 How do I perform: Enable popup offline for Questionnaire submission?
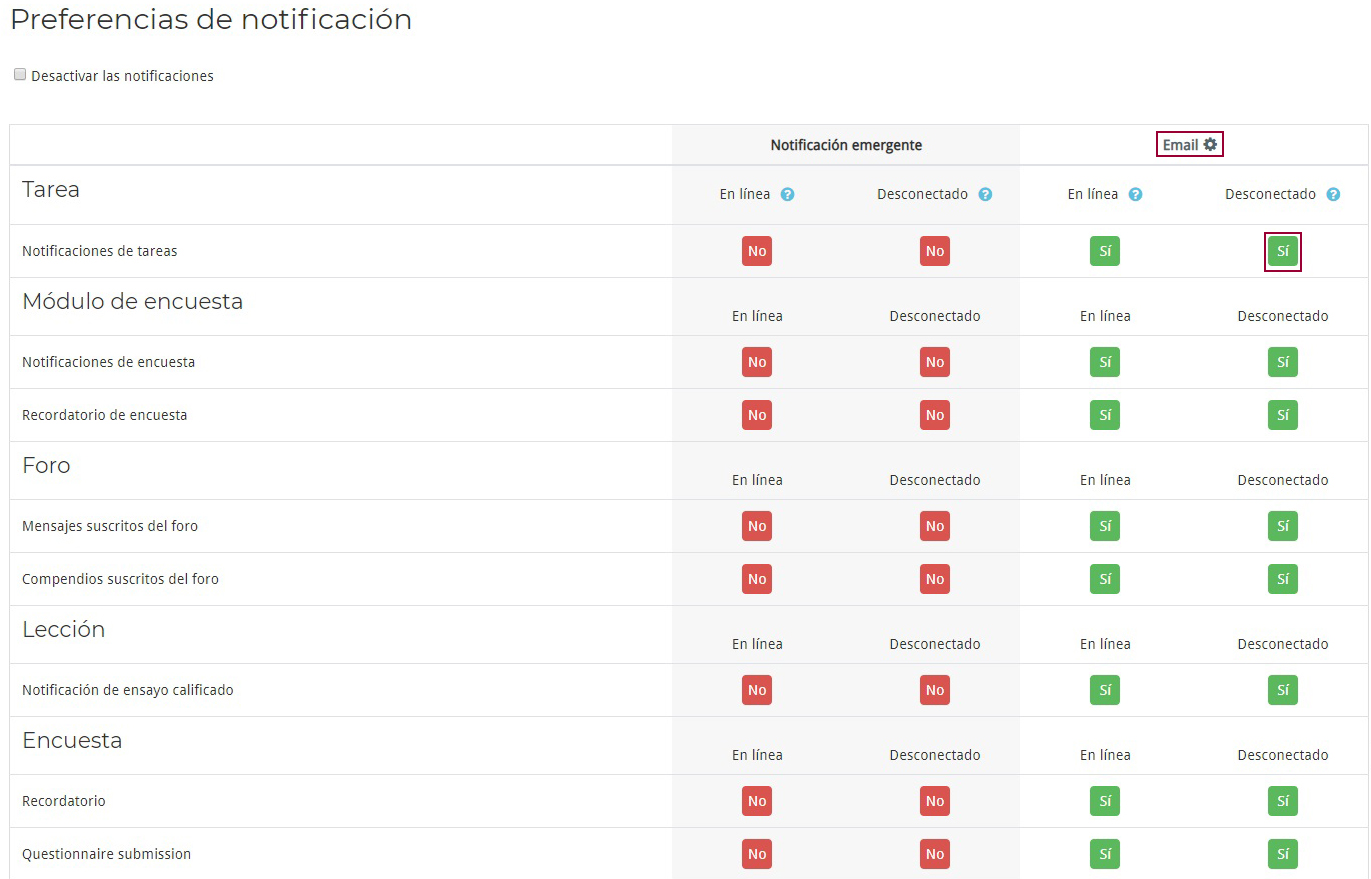click(x=934, y=854)
